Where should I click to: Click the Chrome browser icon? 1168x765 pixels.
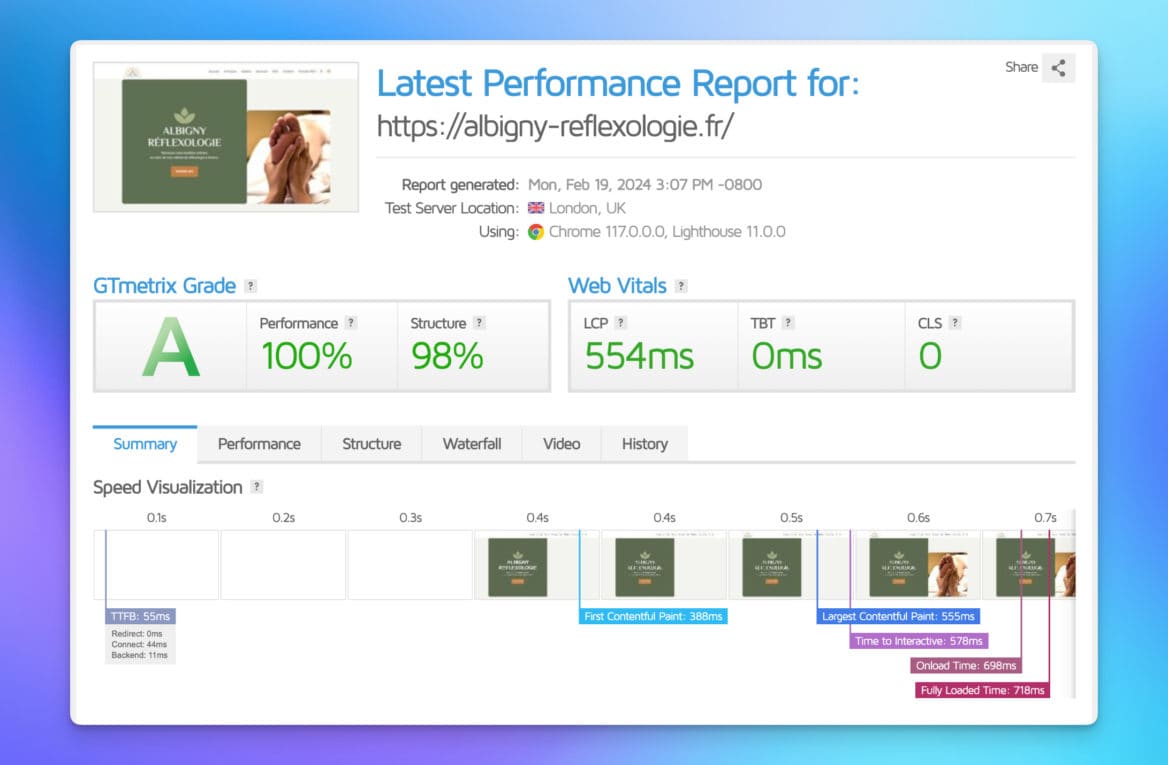pos(536,232)
